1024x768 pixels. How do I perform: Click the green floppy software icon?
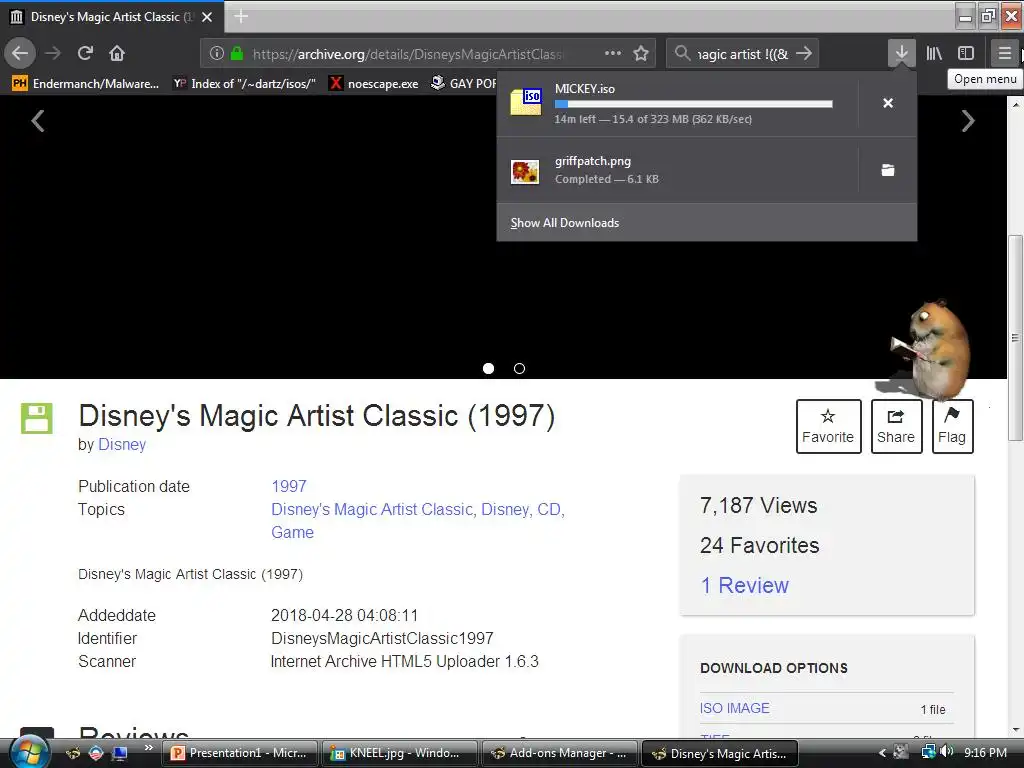pos(37,419)
